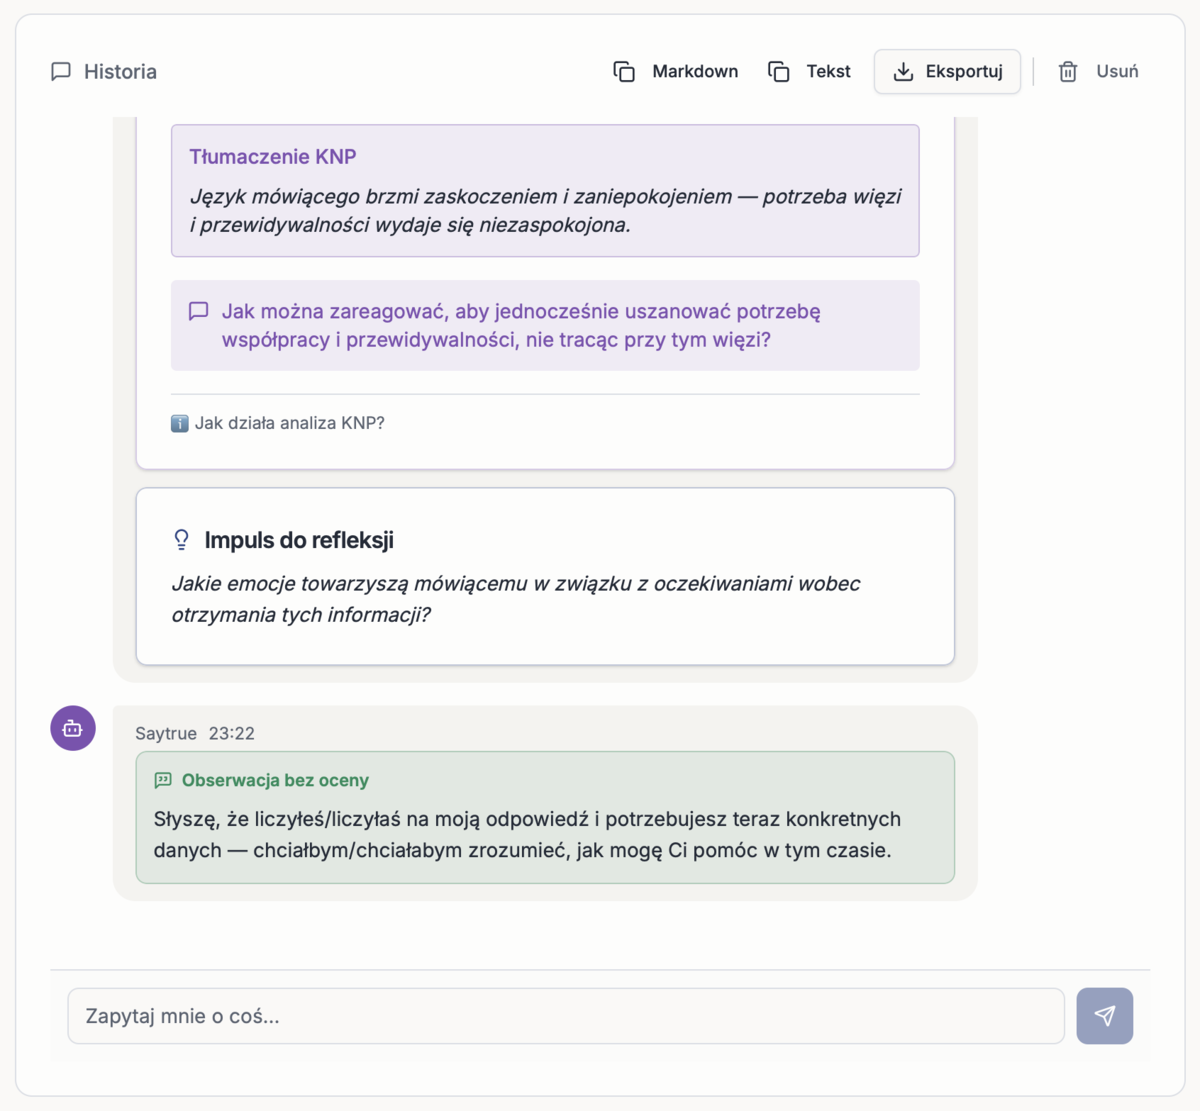Screen dimensions: 1200x1111
Task: Click the speech bubble icon in the suggested question
Action: coord(199,311)
